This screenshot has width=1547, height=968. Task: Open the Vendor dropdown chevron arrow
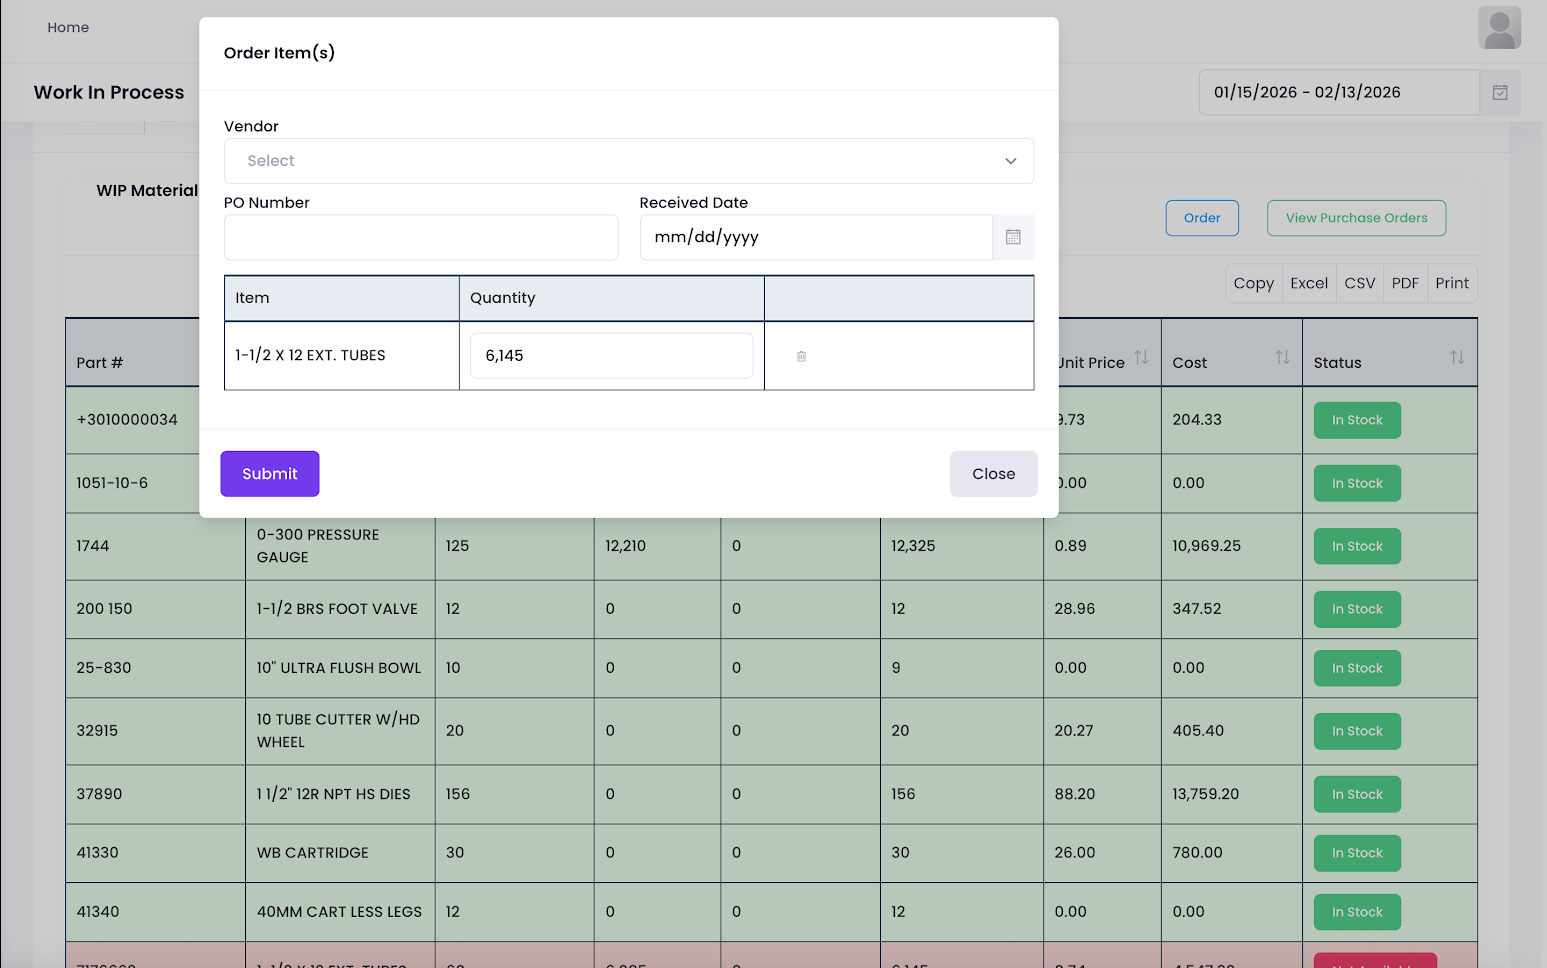(x=1010, y=161)
